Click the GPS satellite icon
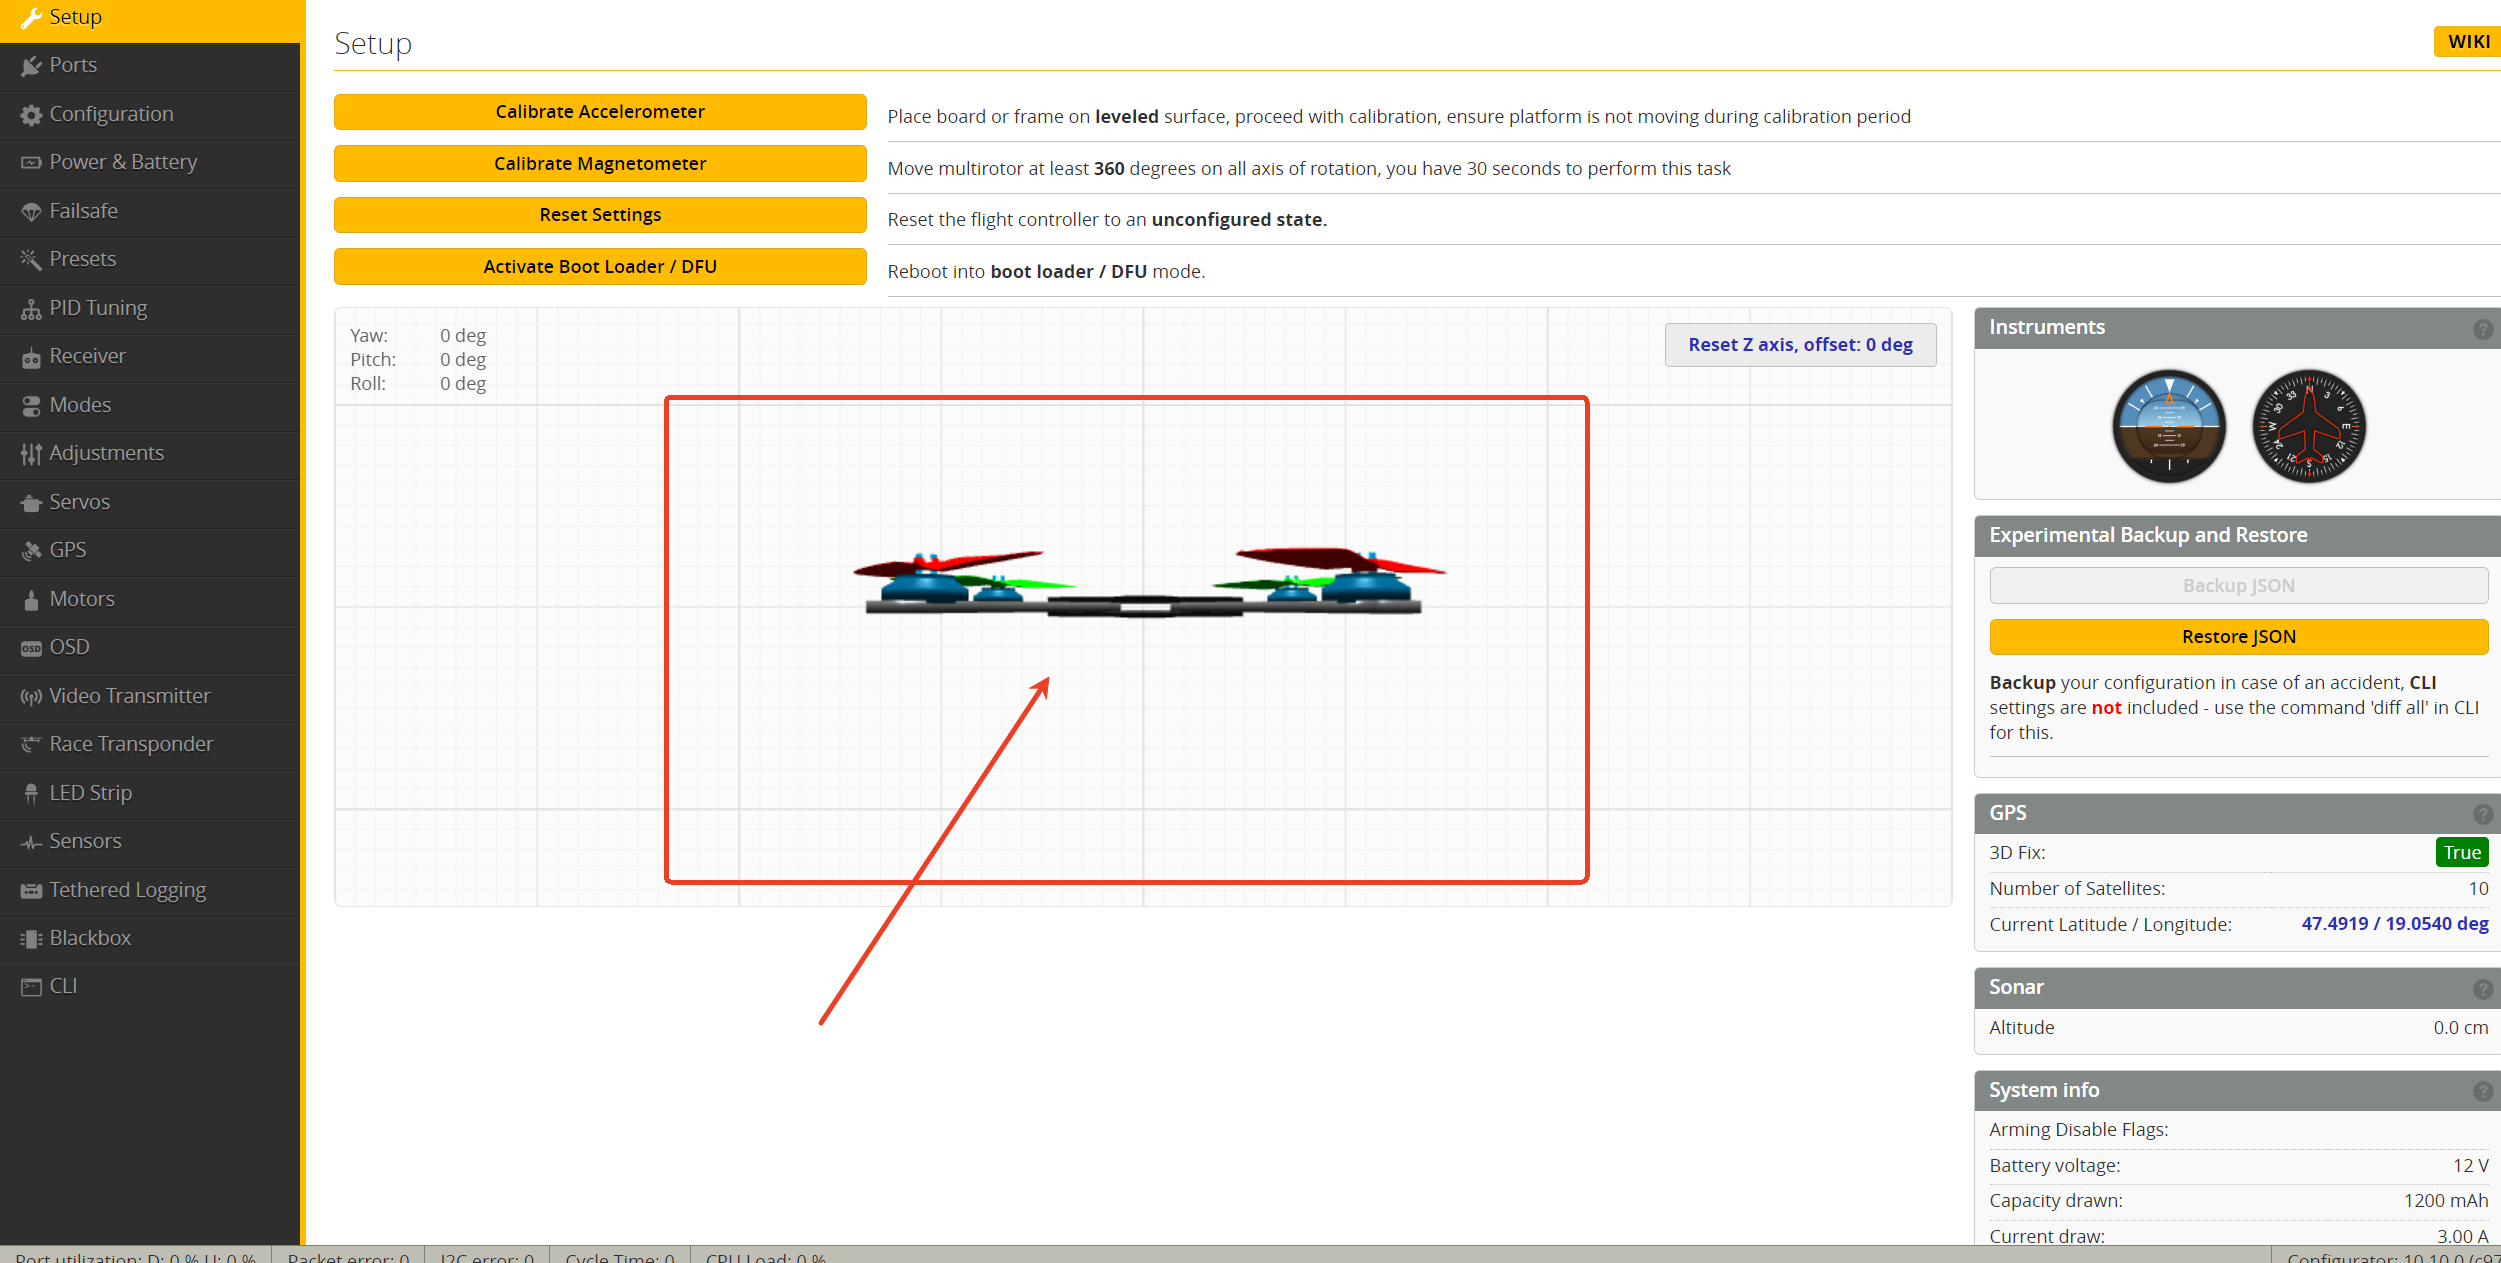This screenshot has width=2501, height=1263. coord(31,551)
